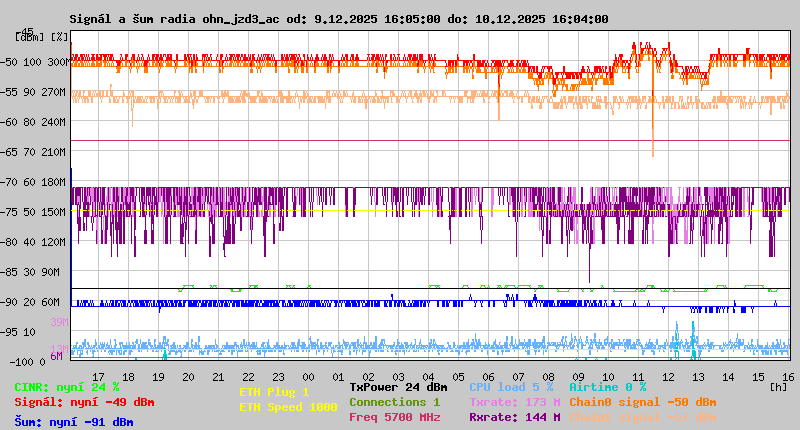This screenshot has width=800, height=430.
Task: Select the TxPower 24 dBm label
Action: 398,386
